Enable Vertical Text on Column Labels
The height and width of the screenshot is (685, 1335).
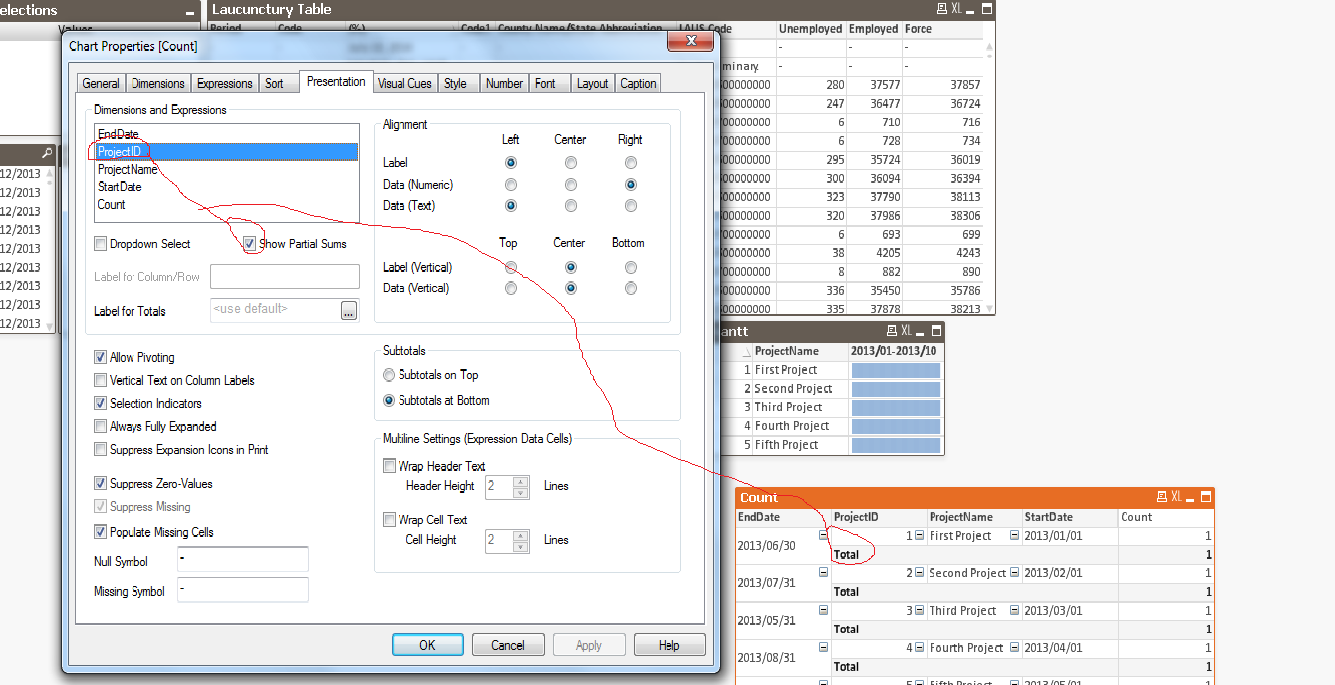point(100,380)
